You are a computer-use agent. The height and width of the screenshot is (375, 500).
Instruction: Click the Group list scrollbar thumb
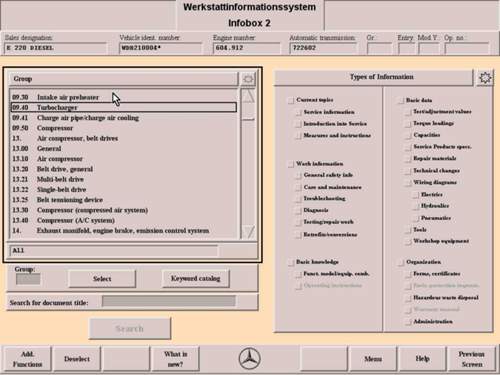(248, 112)
